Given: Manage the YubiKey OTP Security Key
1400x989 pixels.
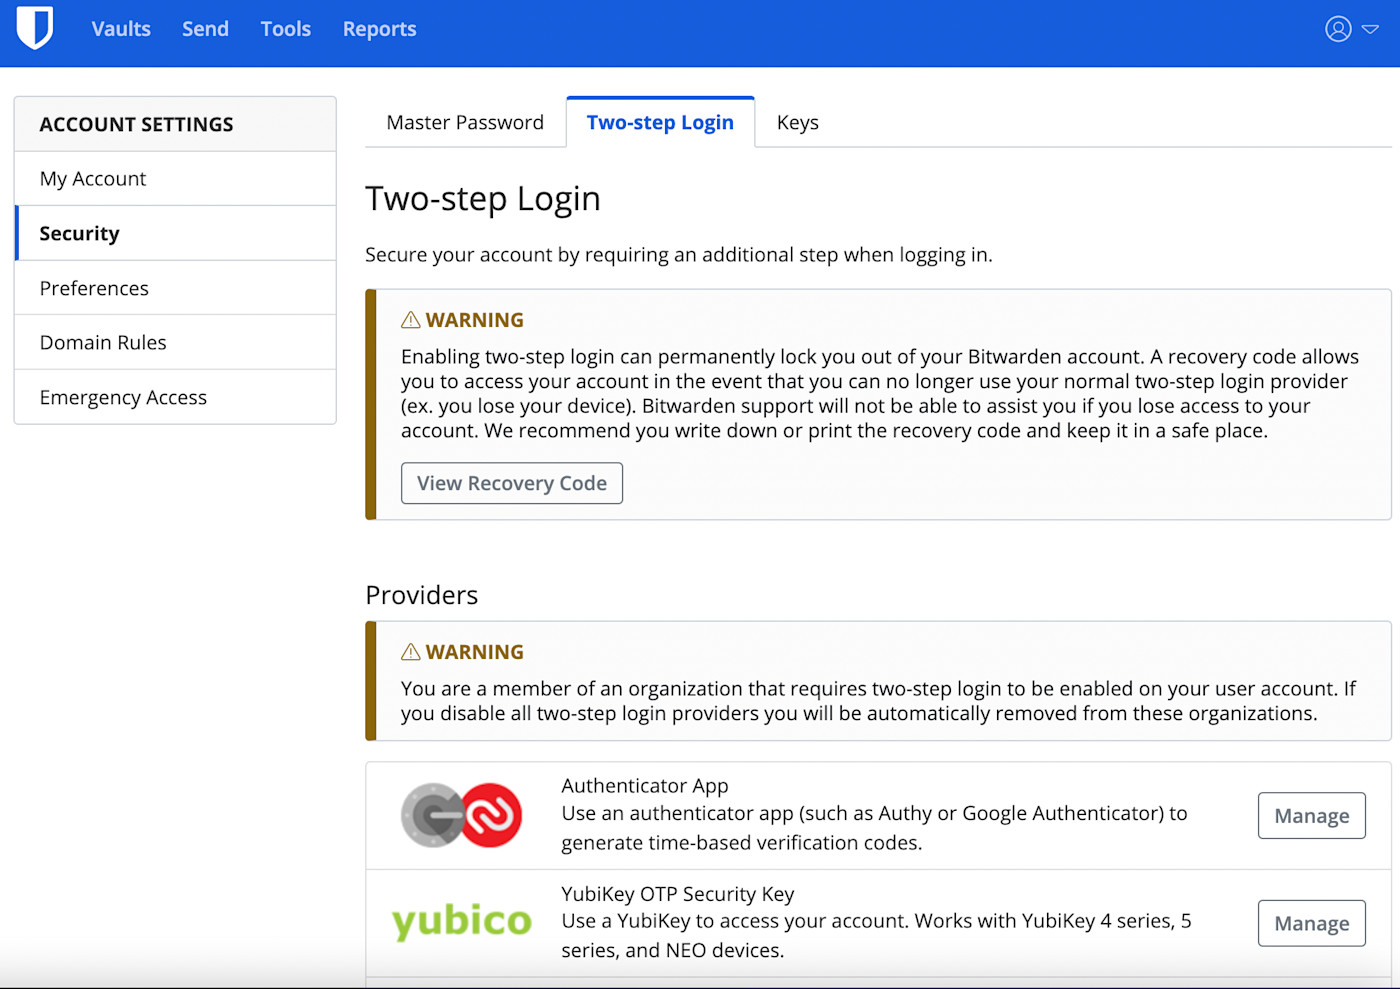Looking at the screenshot, I should 1311,923.
